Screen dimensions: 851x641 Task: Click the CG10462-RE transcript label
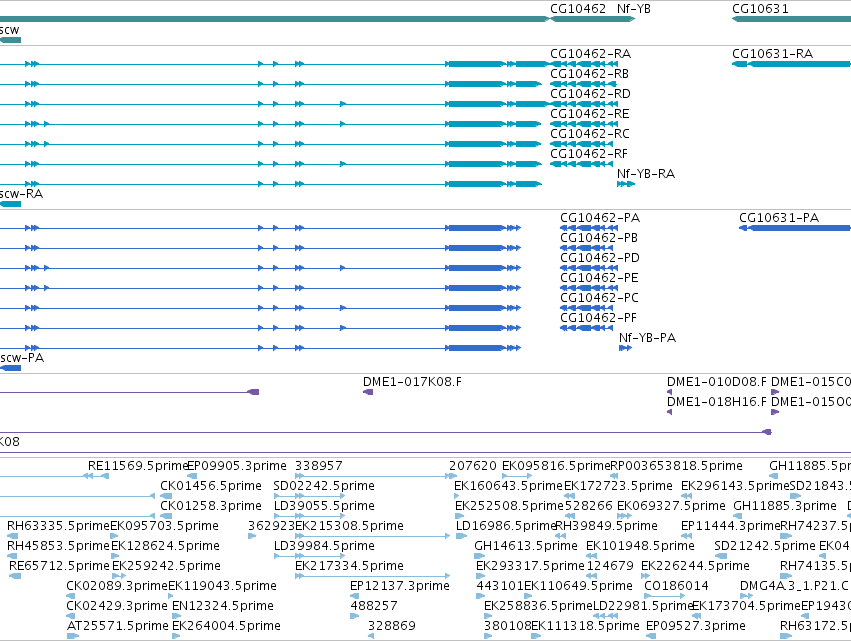[590, 114]
